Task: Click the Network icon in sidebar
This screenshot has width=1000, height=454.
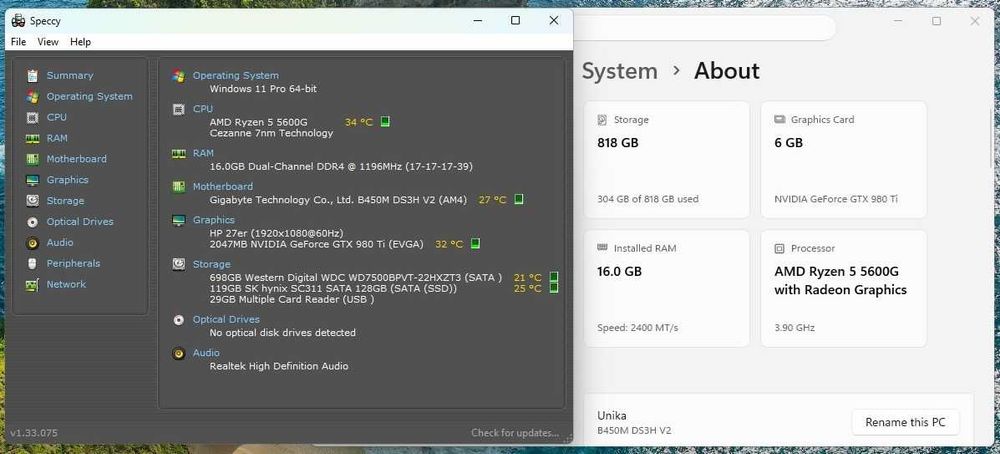Action: pyautogui.click(x=33, y=284)
